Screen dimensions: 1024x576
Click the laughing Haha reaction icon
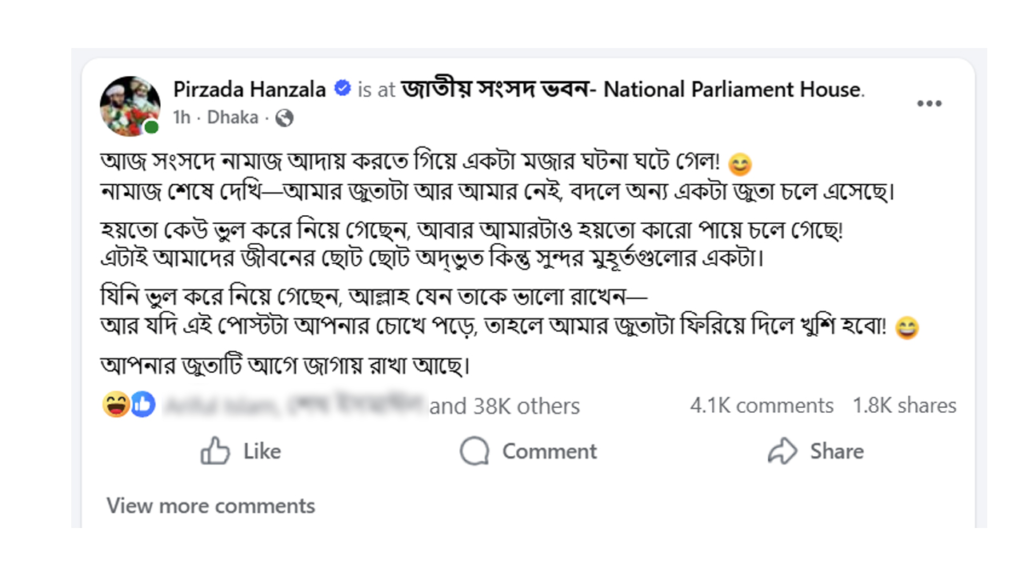(x=116, y=405)
